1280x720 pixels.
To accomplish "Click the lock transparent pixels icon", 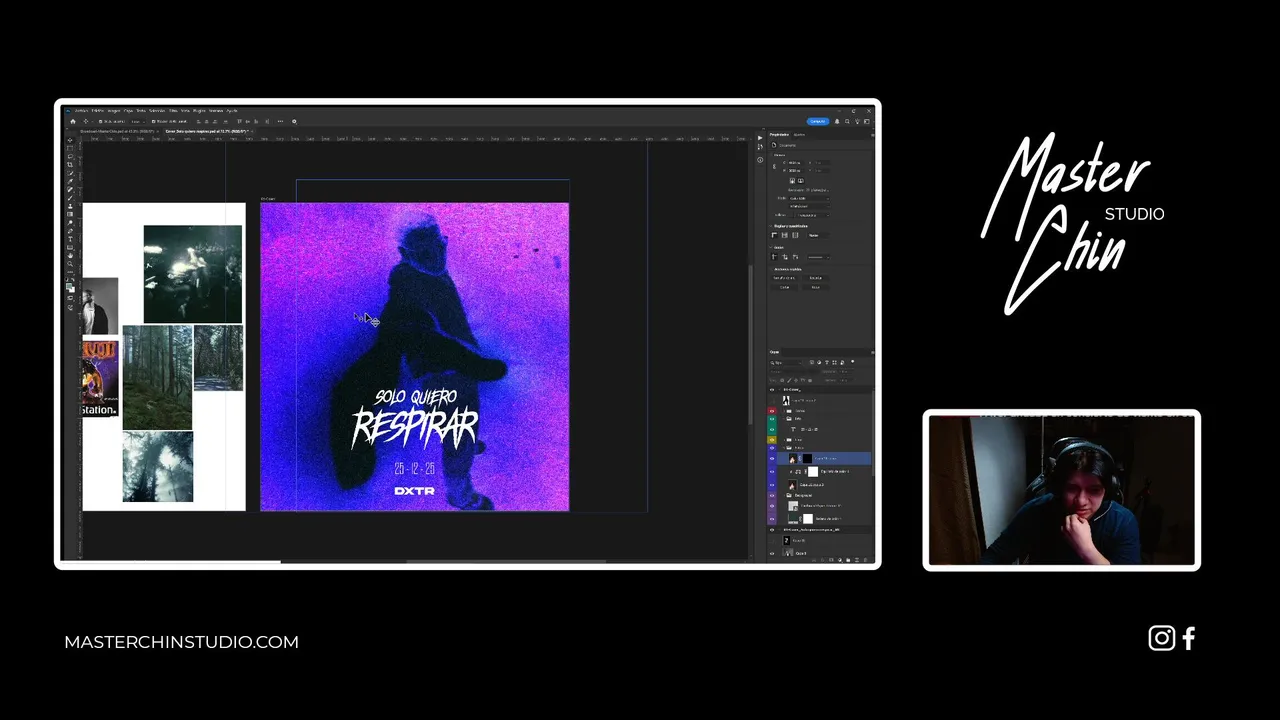I will [782, 381].
